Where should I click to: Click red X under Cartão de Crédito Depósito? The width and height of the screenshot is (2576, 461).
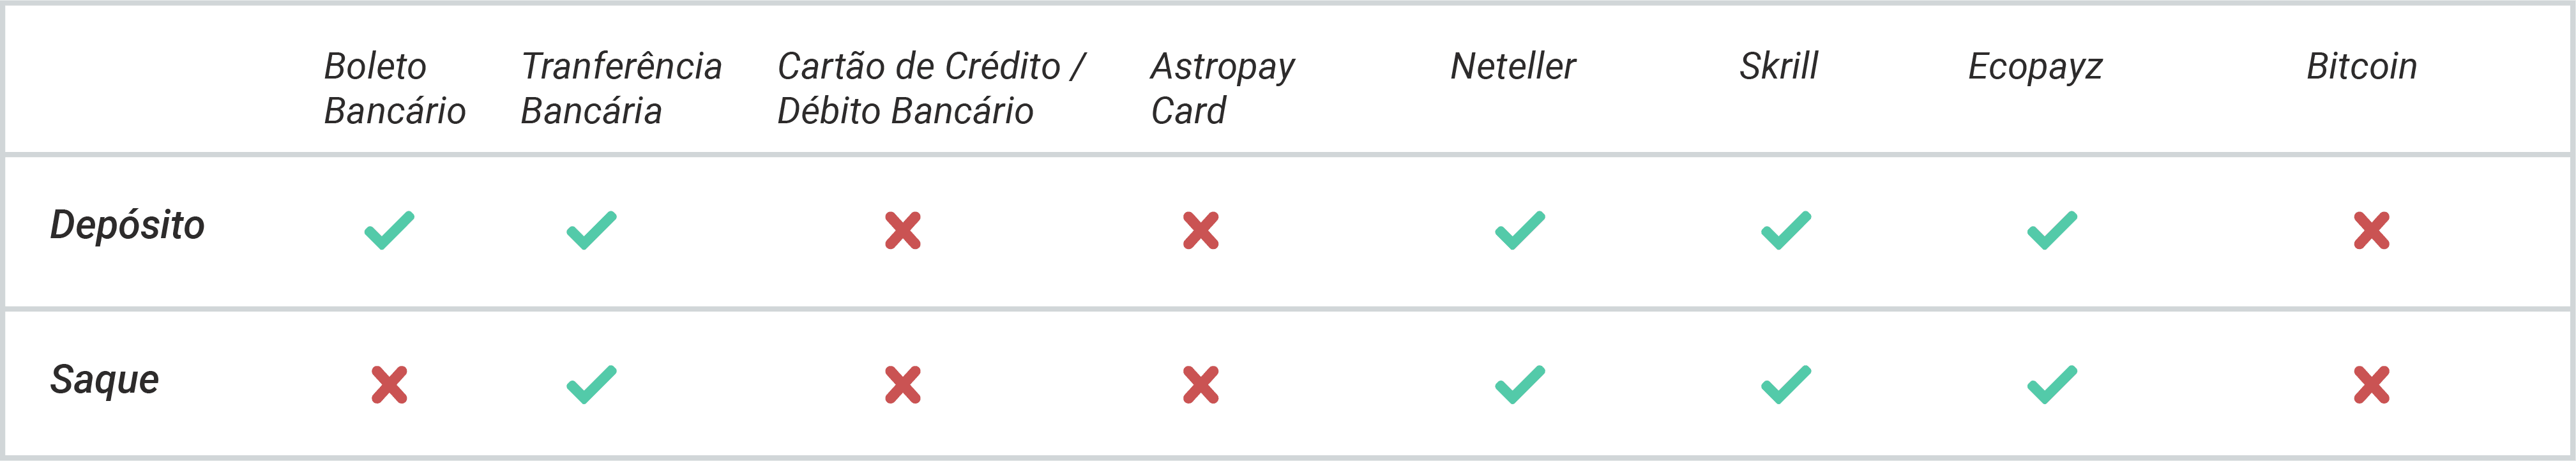pos(903,230)
